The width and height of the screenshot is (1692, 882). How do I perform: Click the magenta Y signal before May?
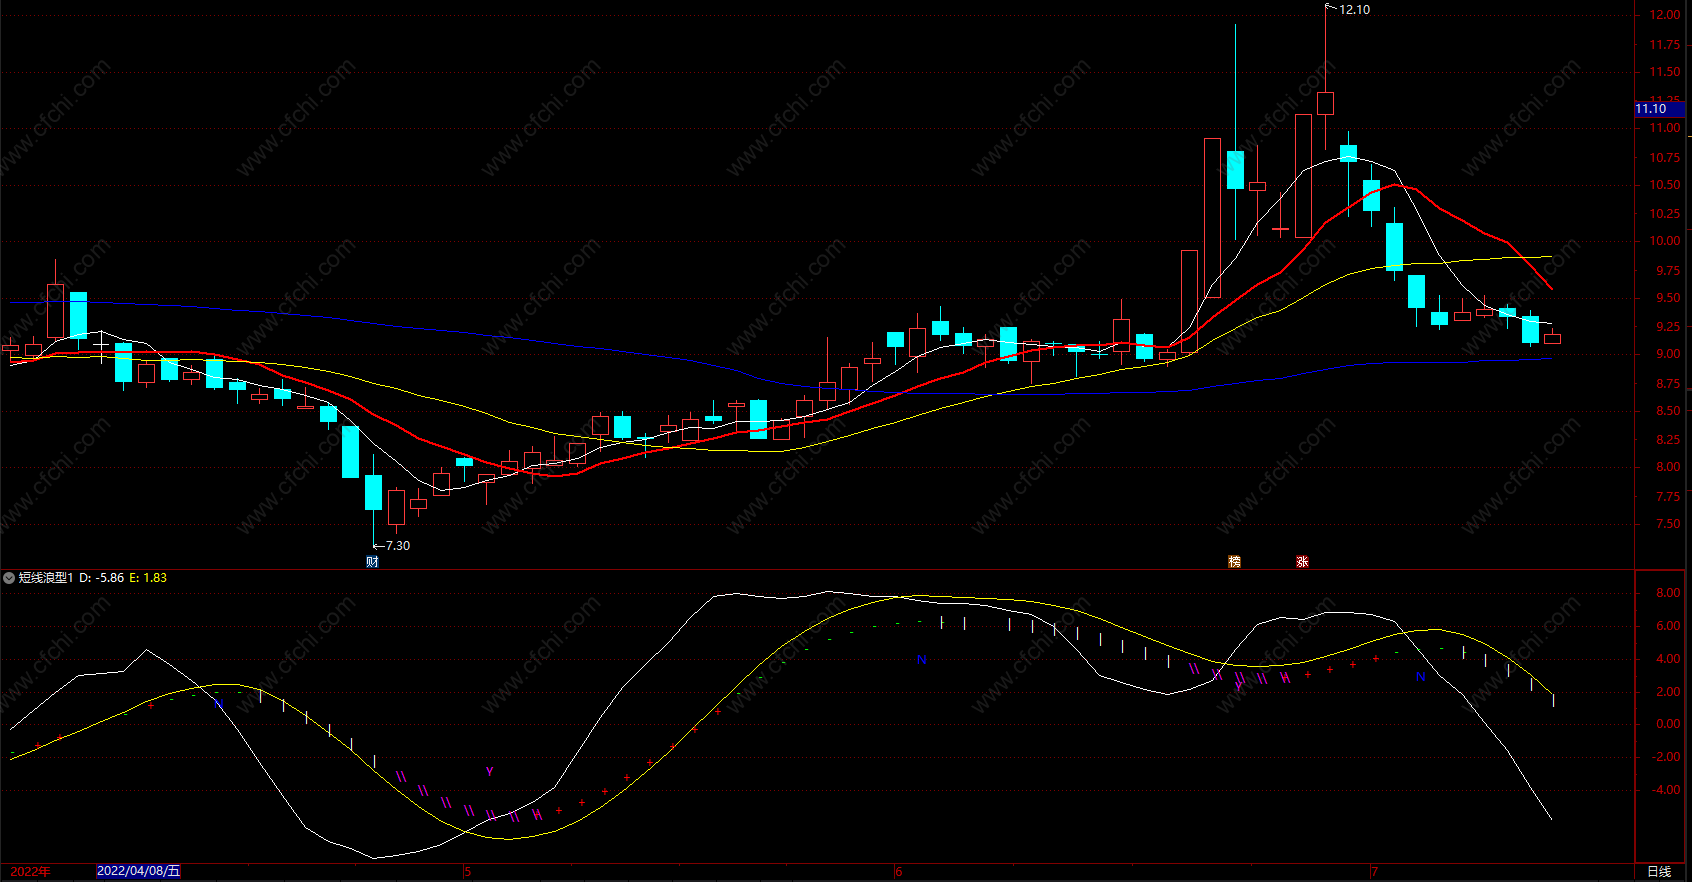coord(490,772)
